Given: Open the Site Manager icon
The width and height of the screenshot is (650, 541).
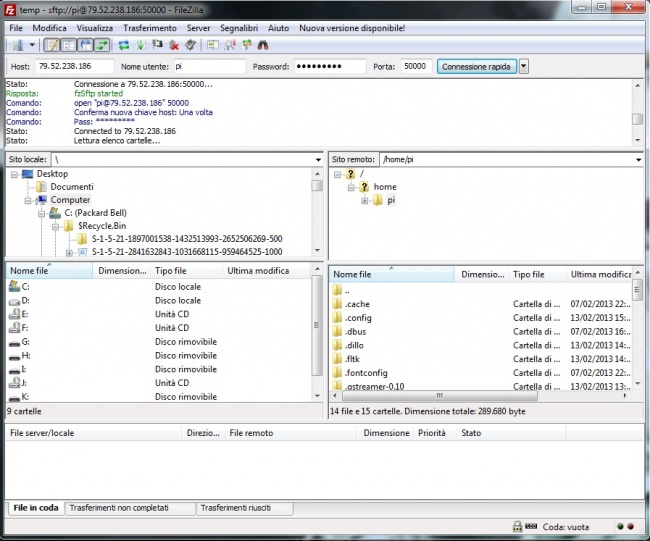Looking at the screenshot, I should (x=17, y=45).
